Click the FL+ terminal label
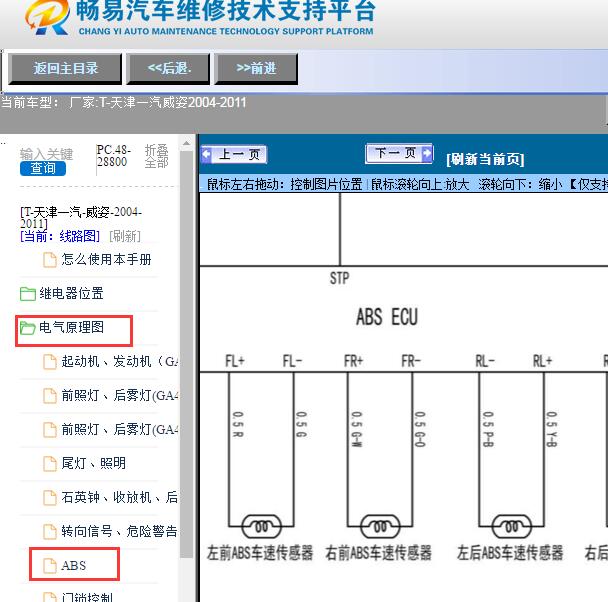 235,361
